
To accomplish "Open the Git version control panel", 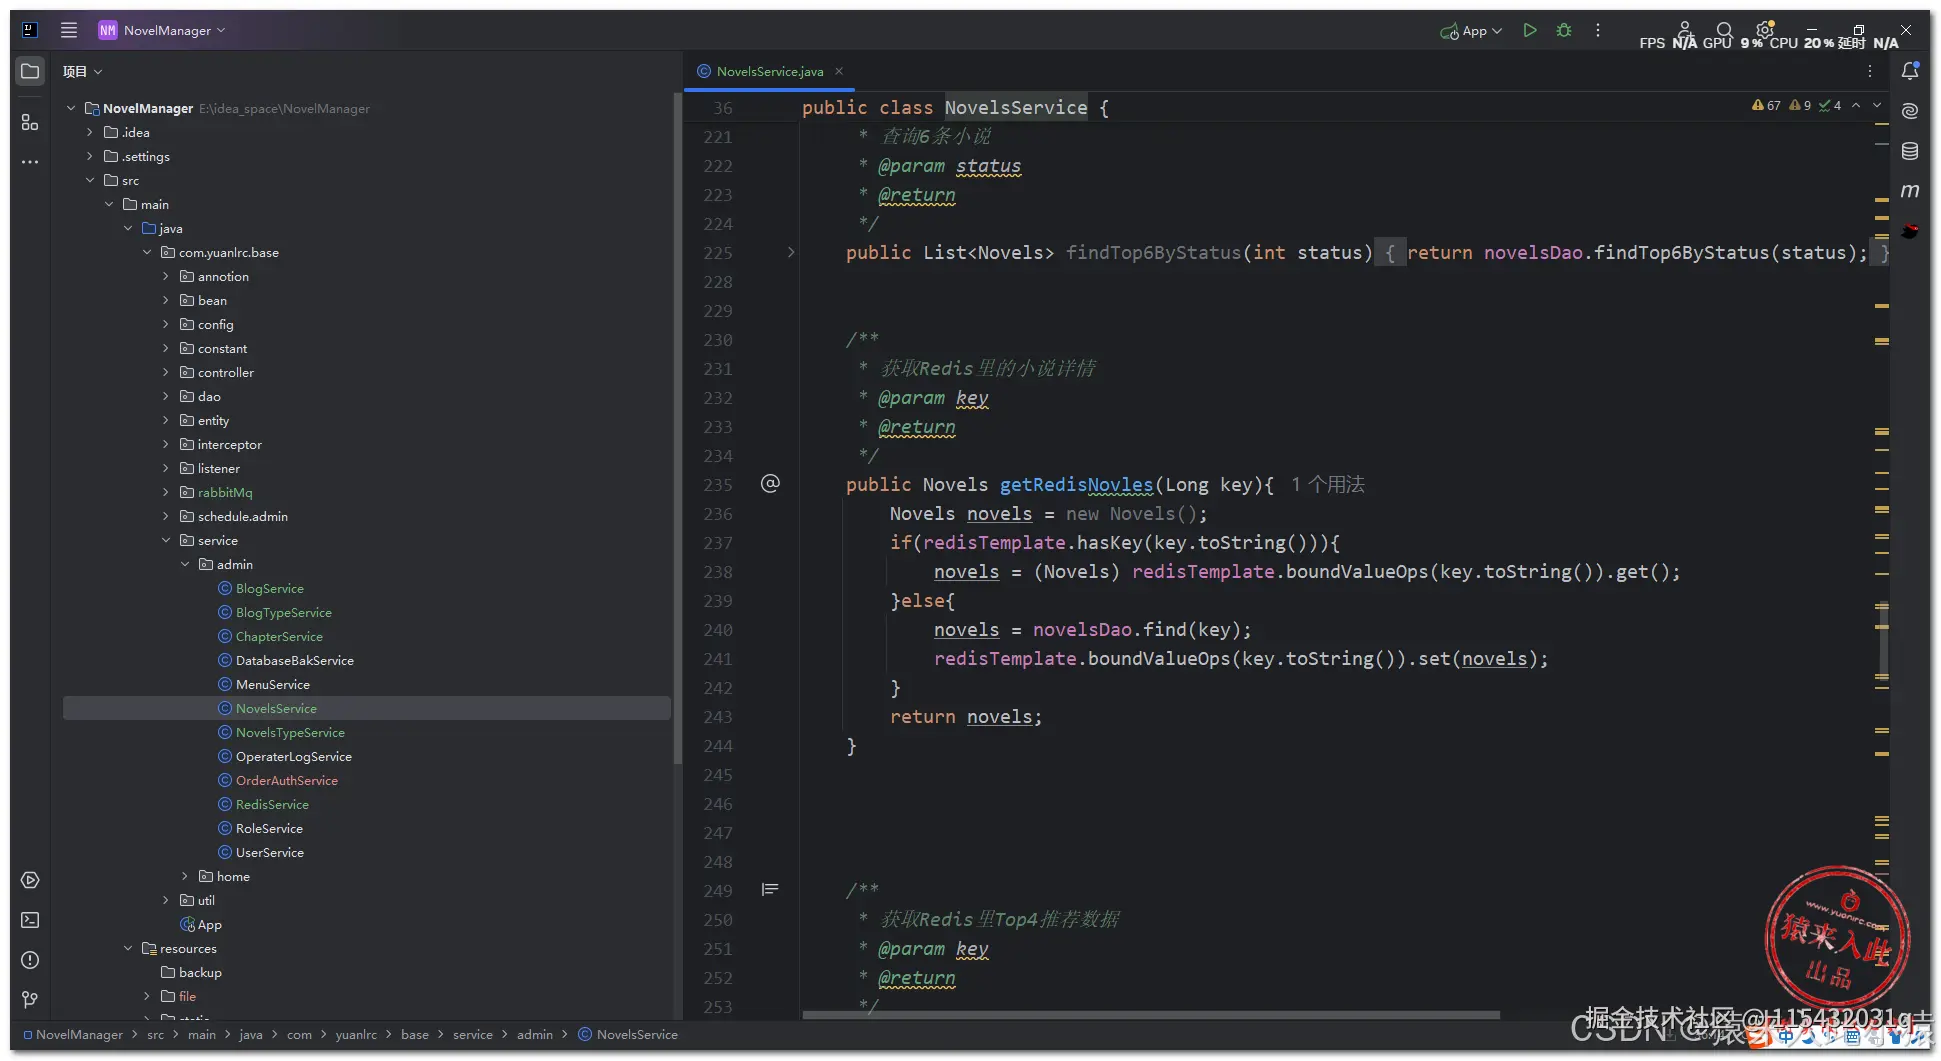I will 30,1000.
